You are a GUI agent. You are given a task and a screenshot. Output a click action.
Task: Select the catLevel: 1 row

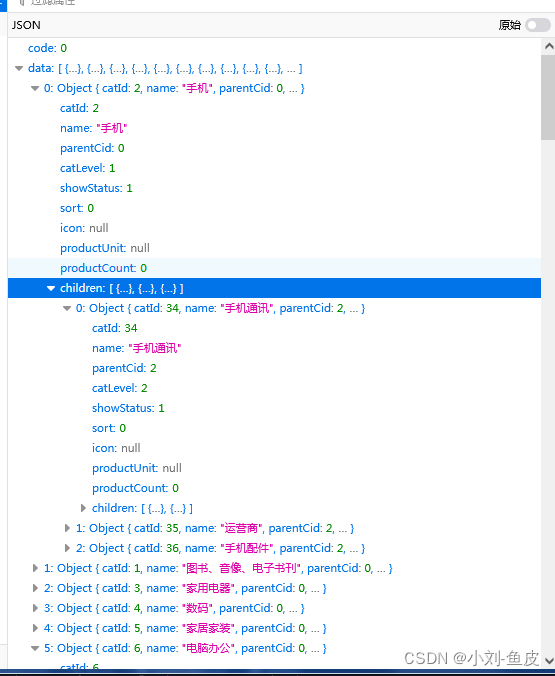point(274,168)
